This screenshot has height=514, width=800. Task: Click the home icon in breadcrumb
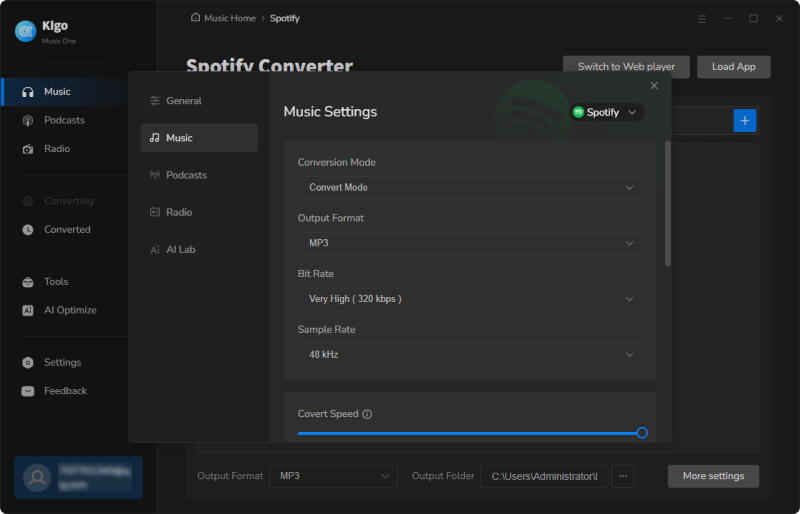pos(195,17)
